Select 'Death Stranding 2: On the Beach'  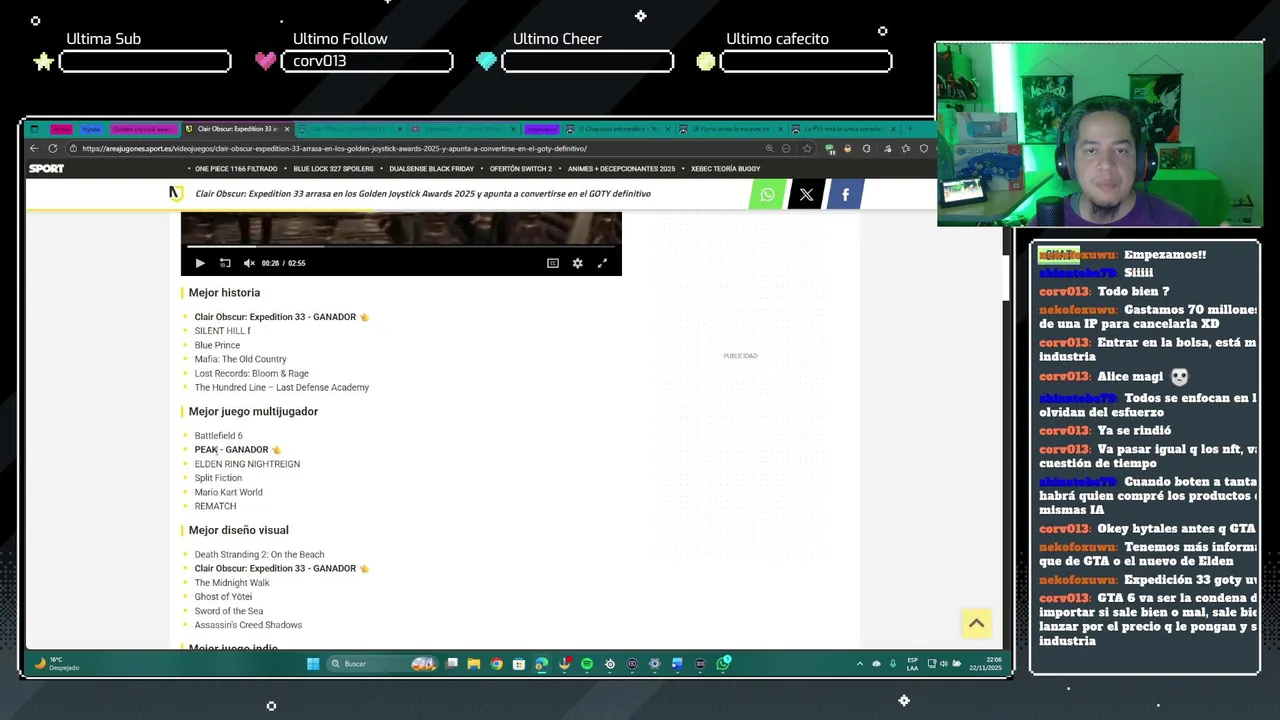click(x=259, y=555)
